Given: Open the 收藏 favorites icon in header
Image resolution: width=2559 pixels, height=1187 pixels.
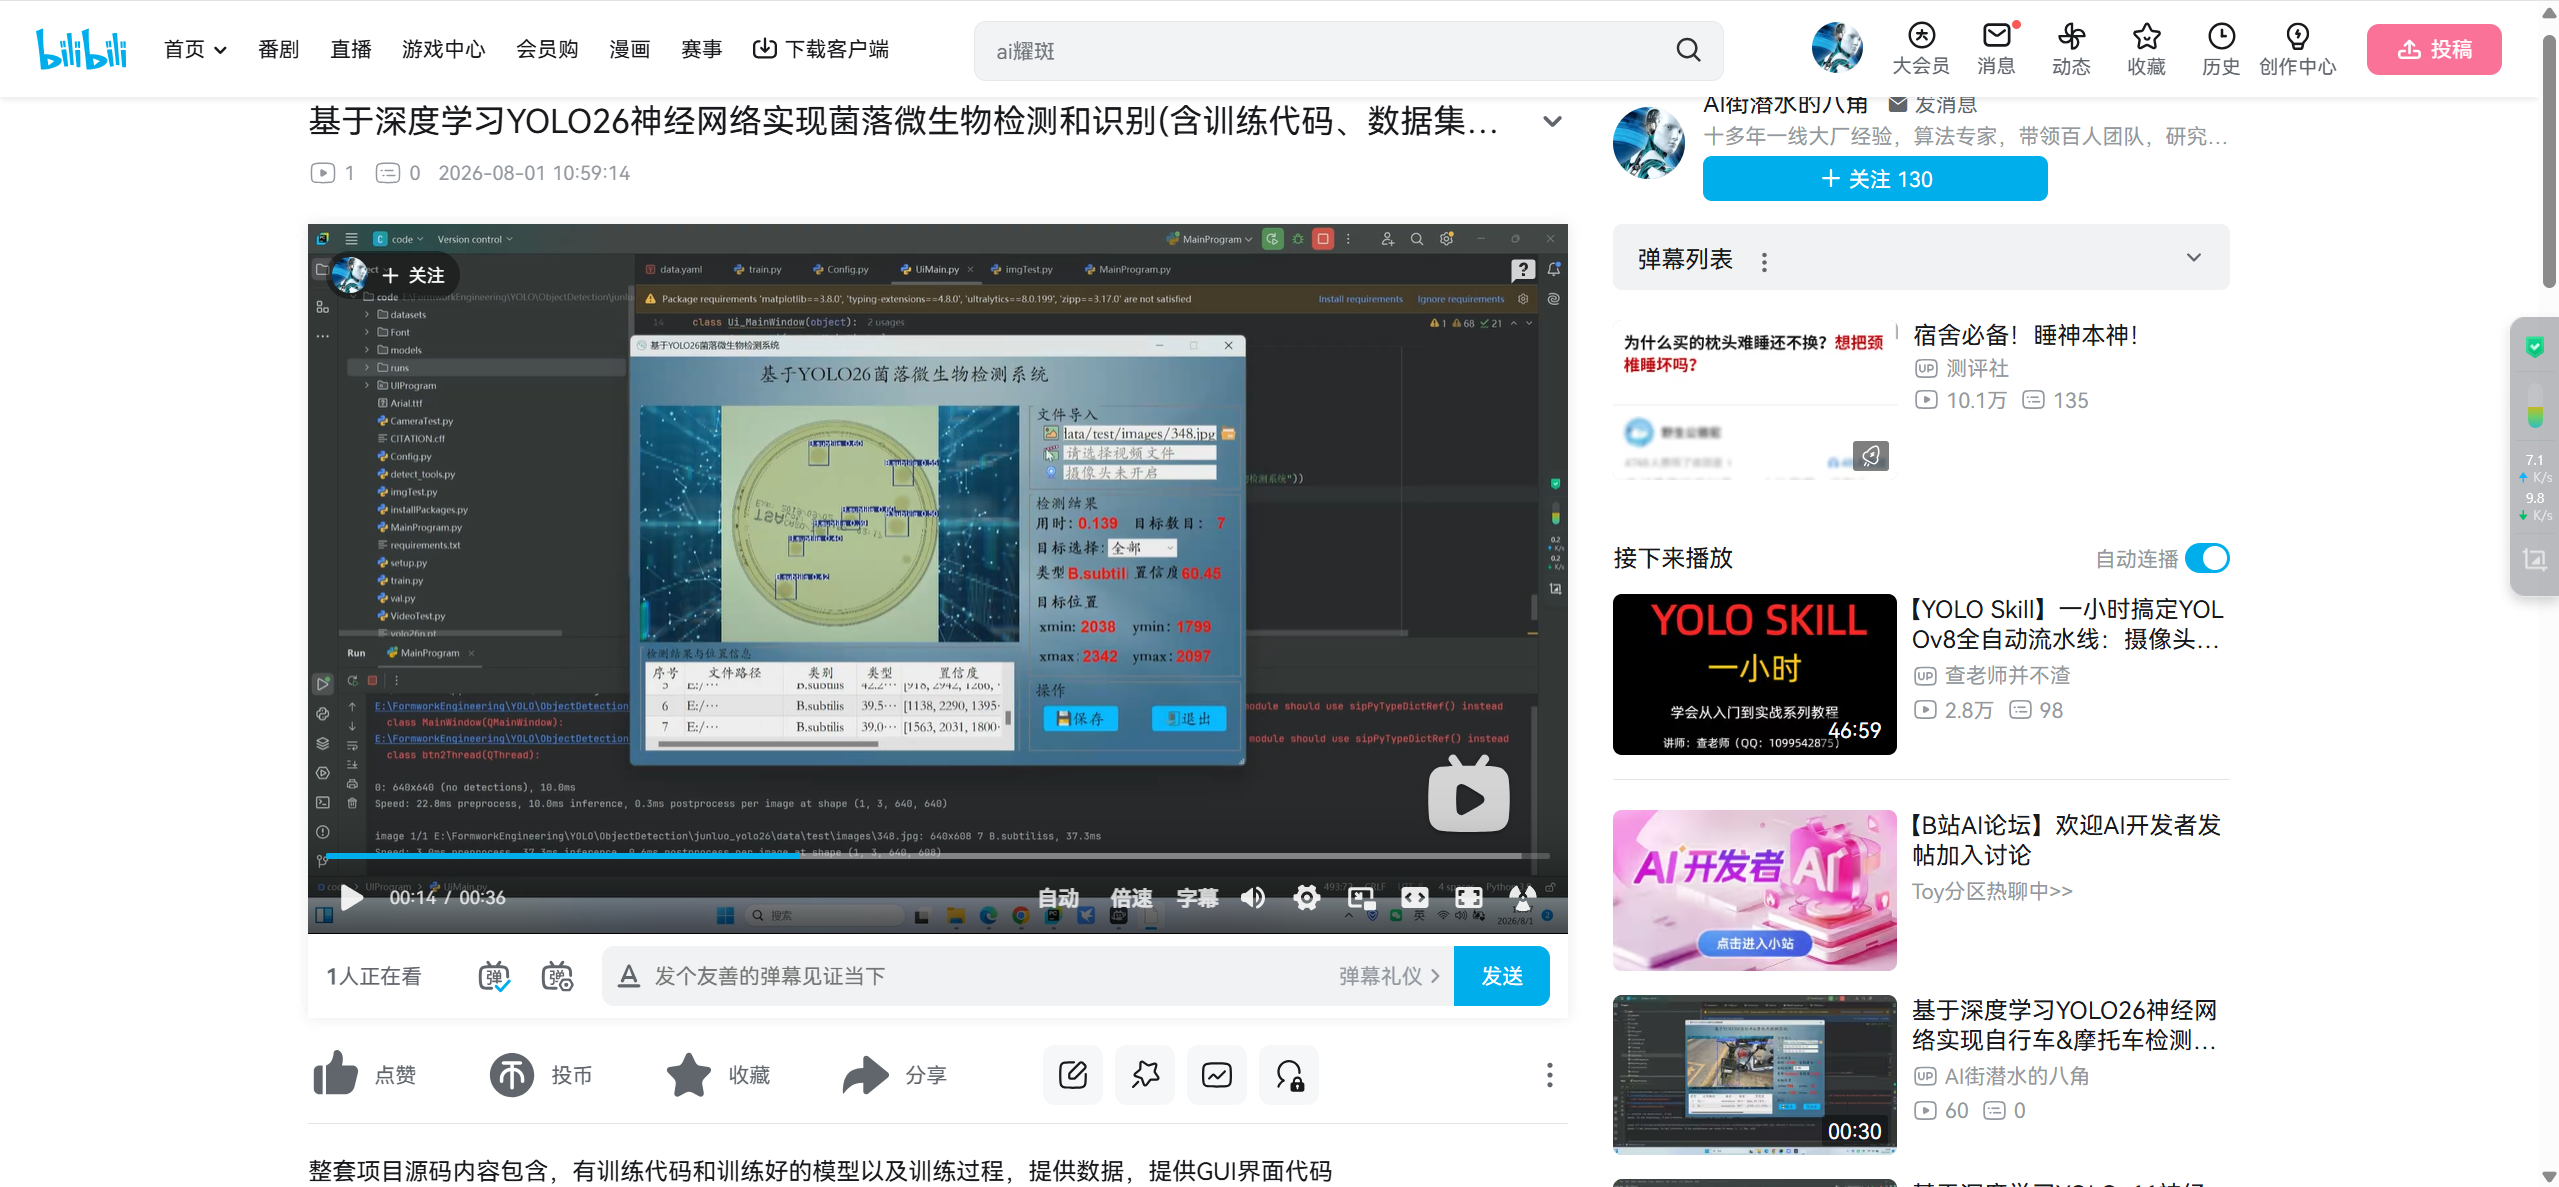Looking at the screenshot, I should point(2146,49).
